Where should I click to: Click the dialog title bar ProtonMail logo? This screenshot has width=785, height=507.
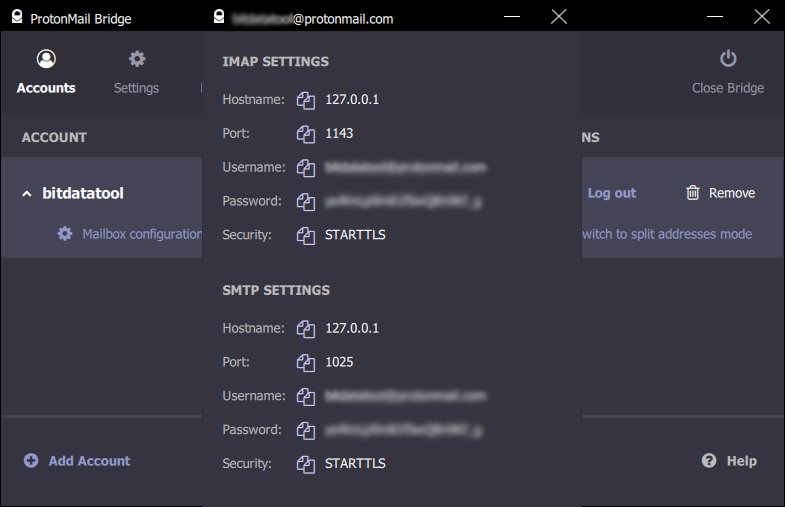(219, 17)
